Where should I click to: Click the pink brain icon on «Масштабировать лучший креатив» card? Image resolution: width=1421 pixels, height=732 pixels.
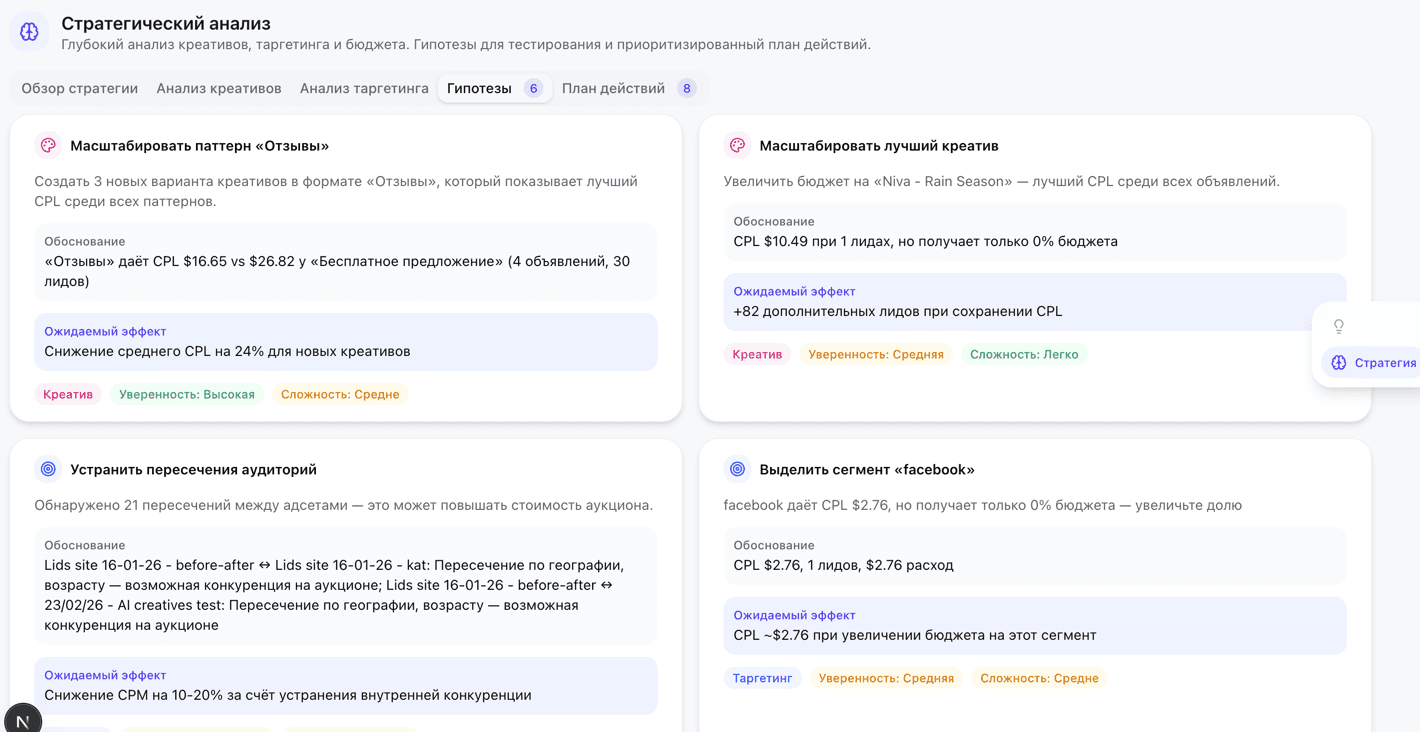(x=736, y=145)
